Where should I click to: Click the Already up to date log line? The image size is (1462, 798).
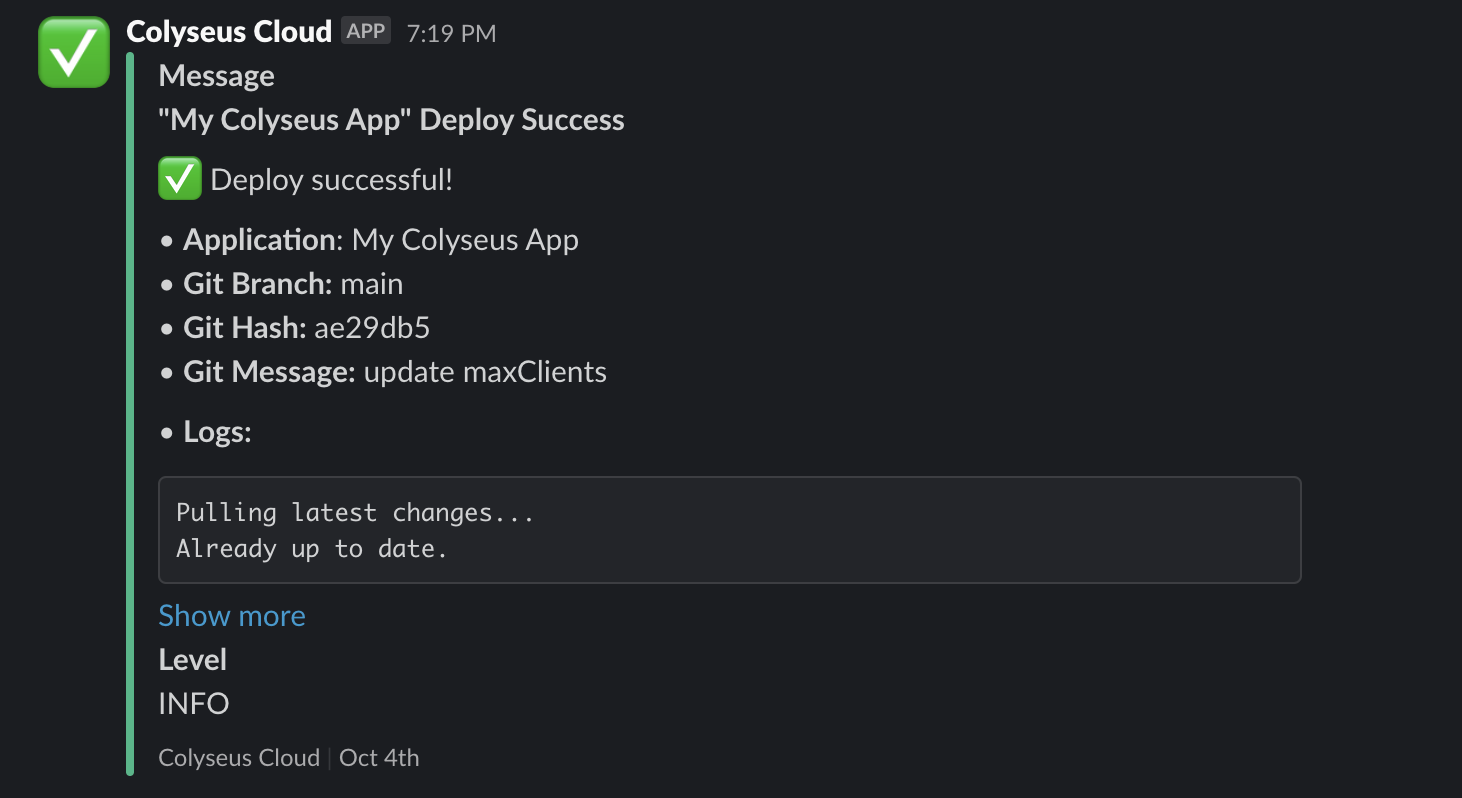[x=312, y=549]
